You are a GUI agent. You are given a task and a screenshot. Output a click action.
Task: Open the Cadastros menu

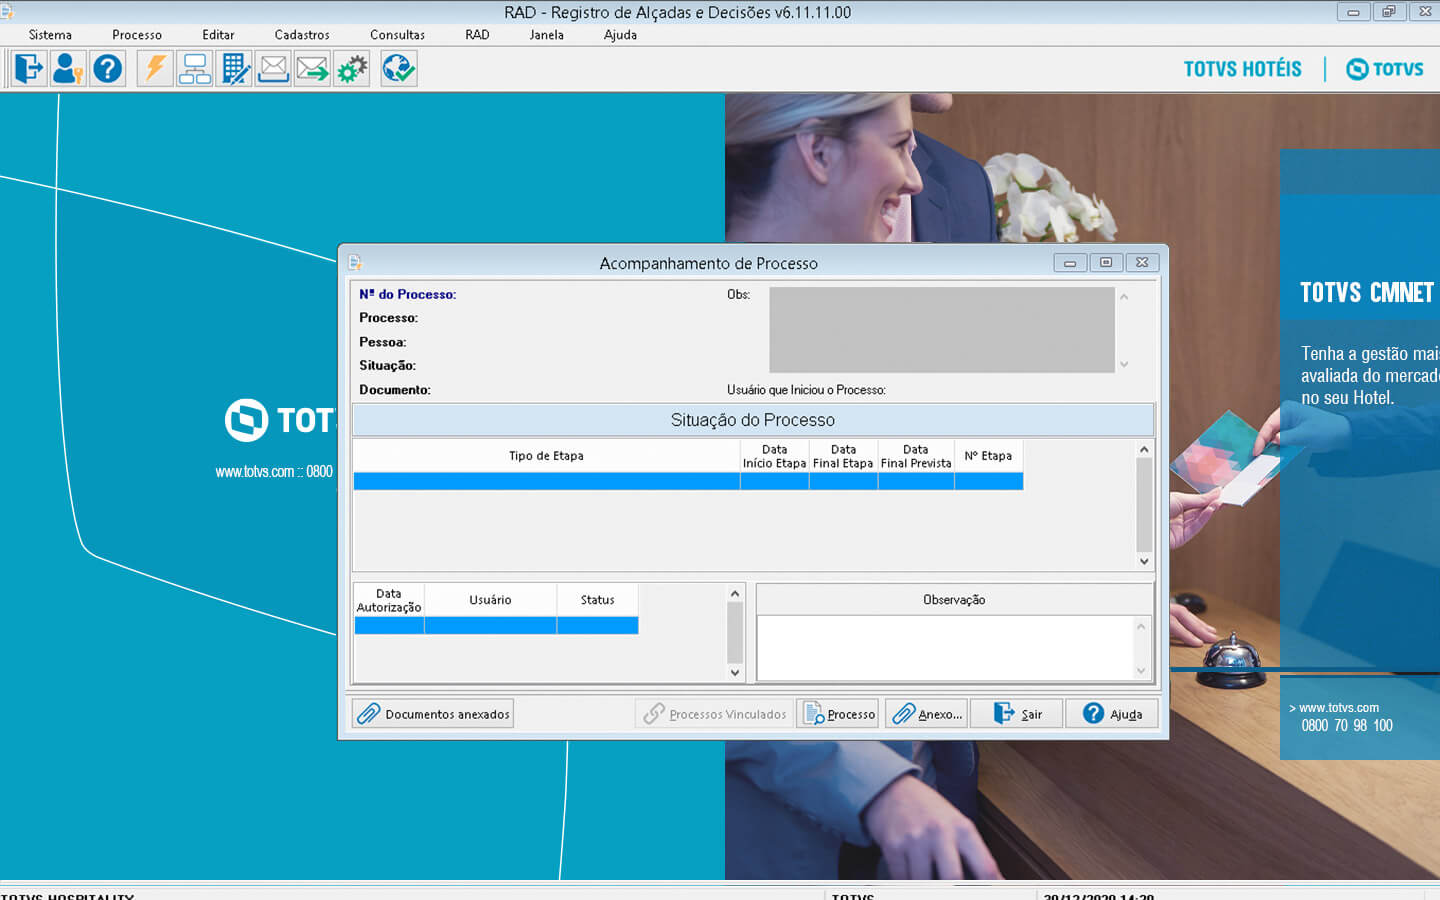point(302,35)
